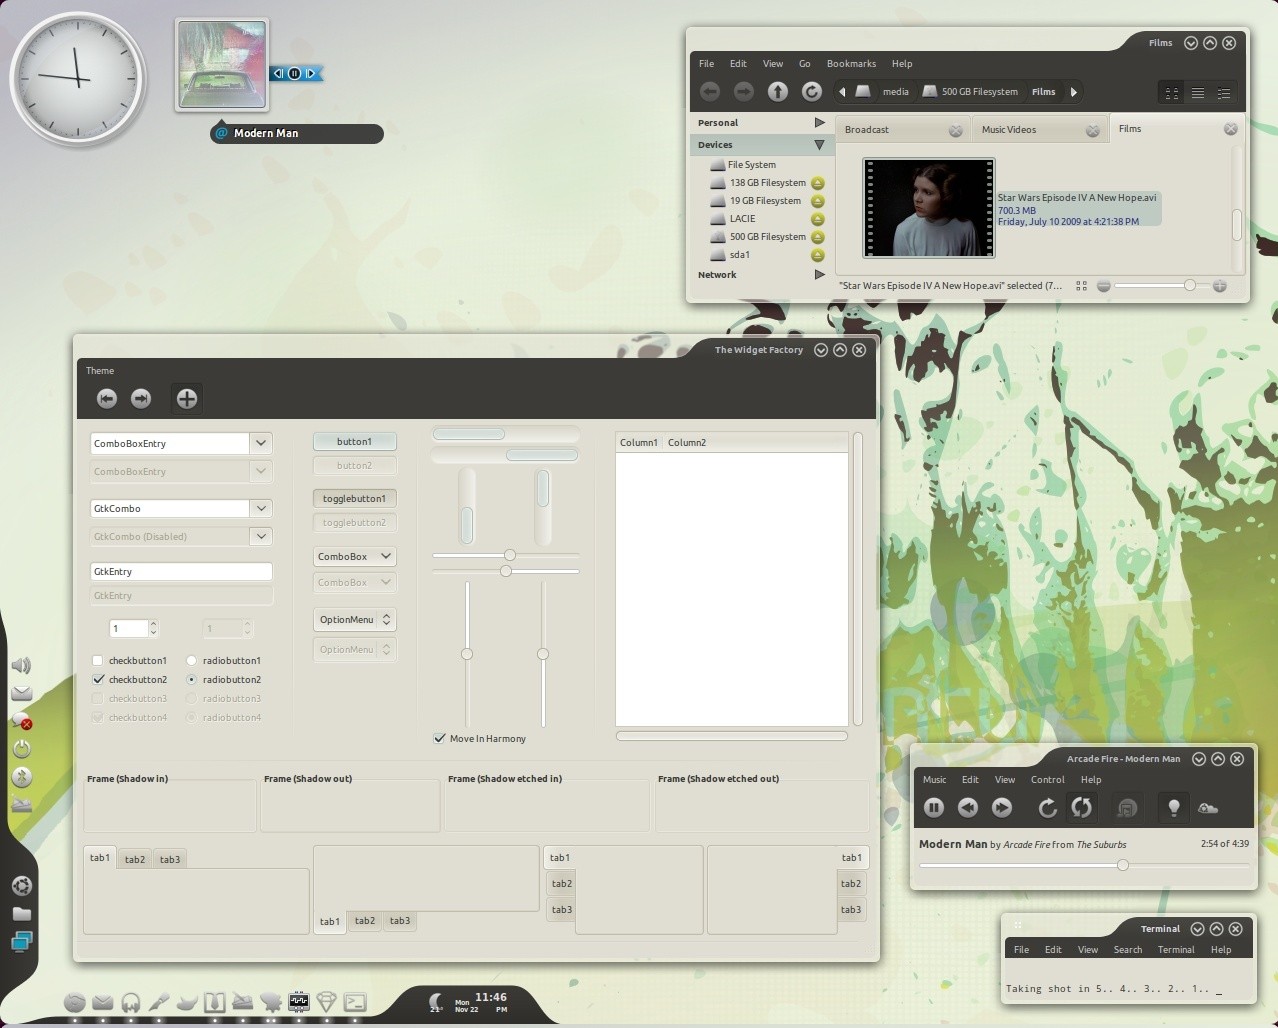Open the mail client from the bottom dock

point(102,1002)
